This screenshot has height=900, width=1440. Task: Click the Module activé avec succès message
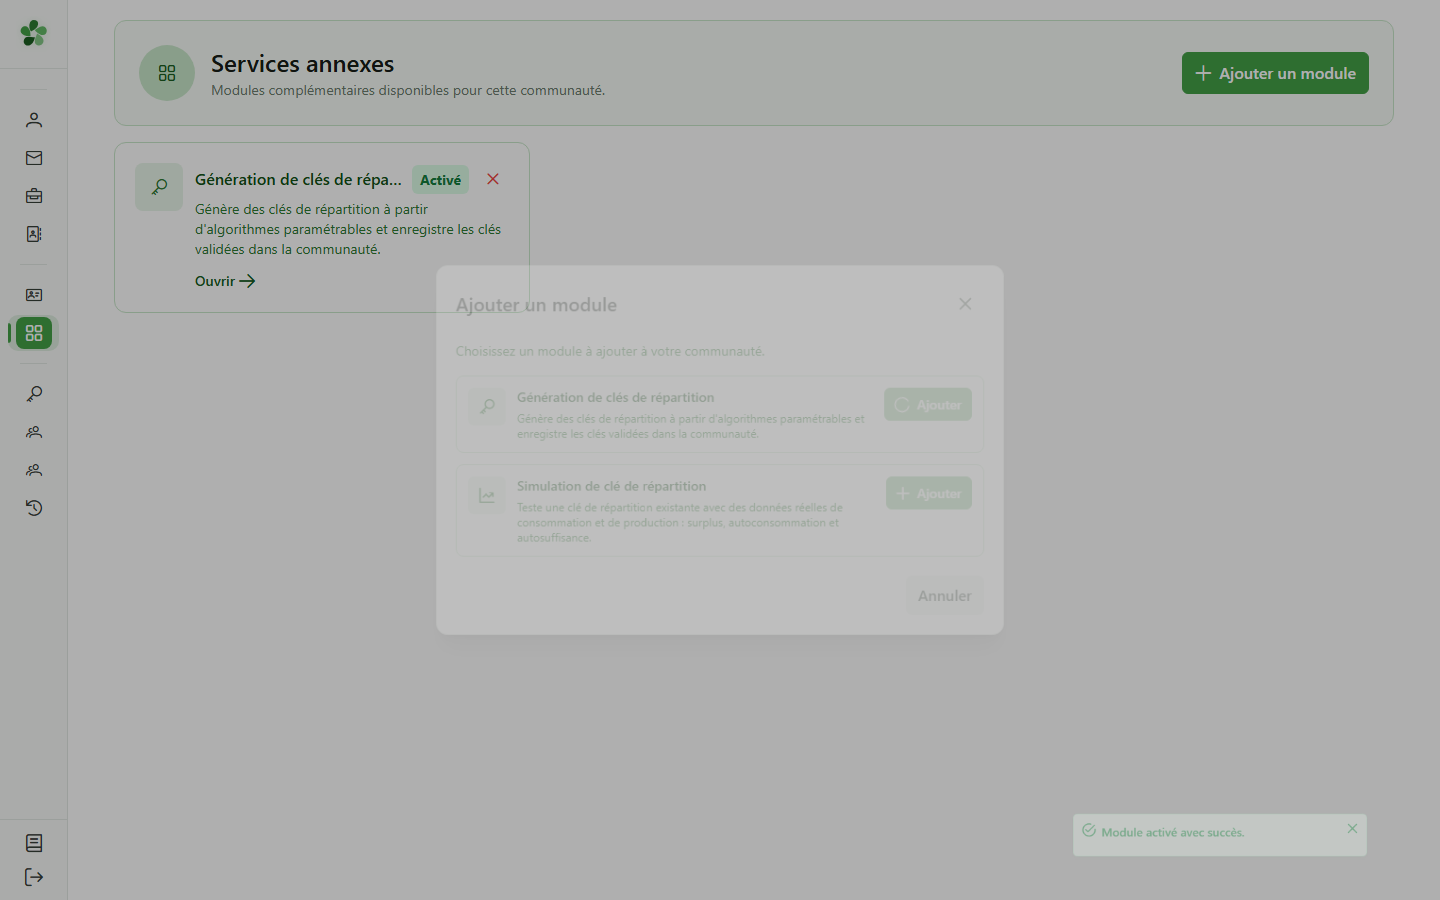pyautogui.click(x=1173, y=832)
